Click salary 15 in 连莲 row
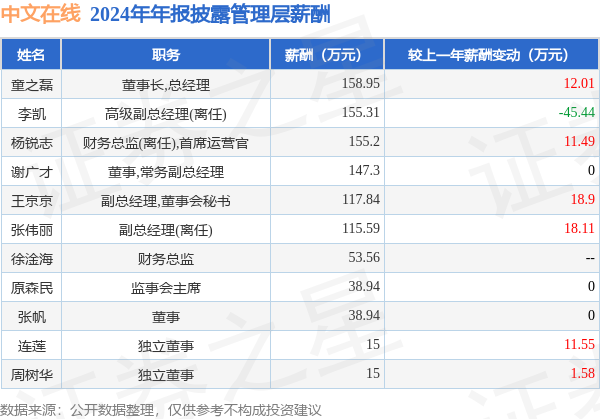This screenshot has width=600, height=419. pos(373,344)
